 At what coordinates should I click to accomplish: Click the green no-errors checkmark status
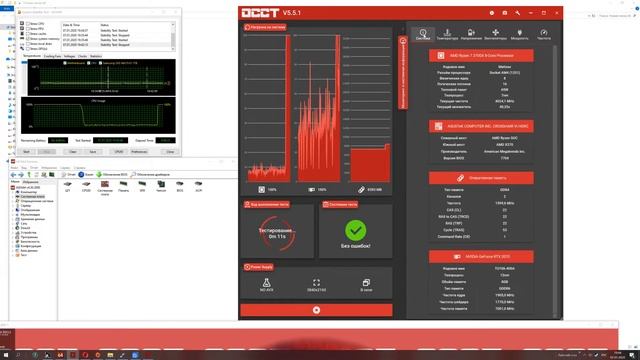click(x=356, y=230)
